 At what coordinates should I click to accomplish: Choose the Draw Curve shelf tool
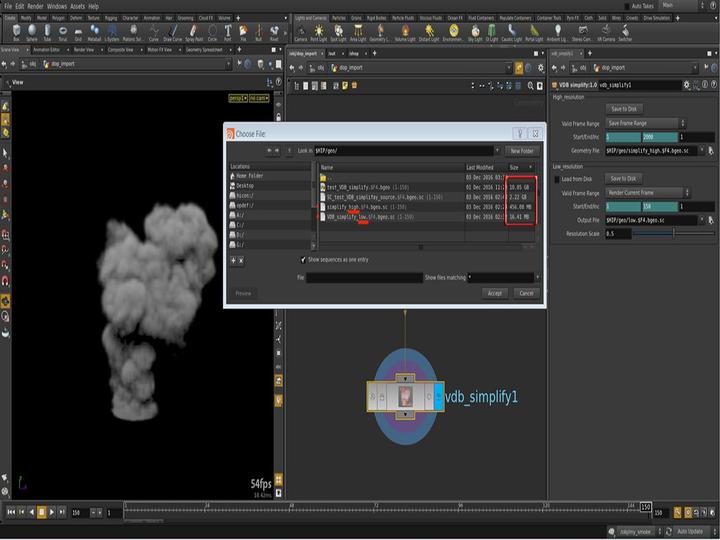coord(171,32)
